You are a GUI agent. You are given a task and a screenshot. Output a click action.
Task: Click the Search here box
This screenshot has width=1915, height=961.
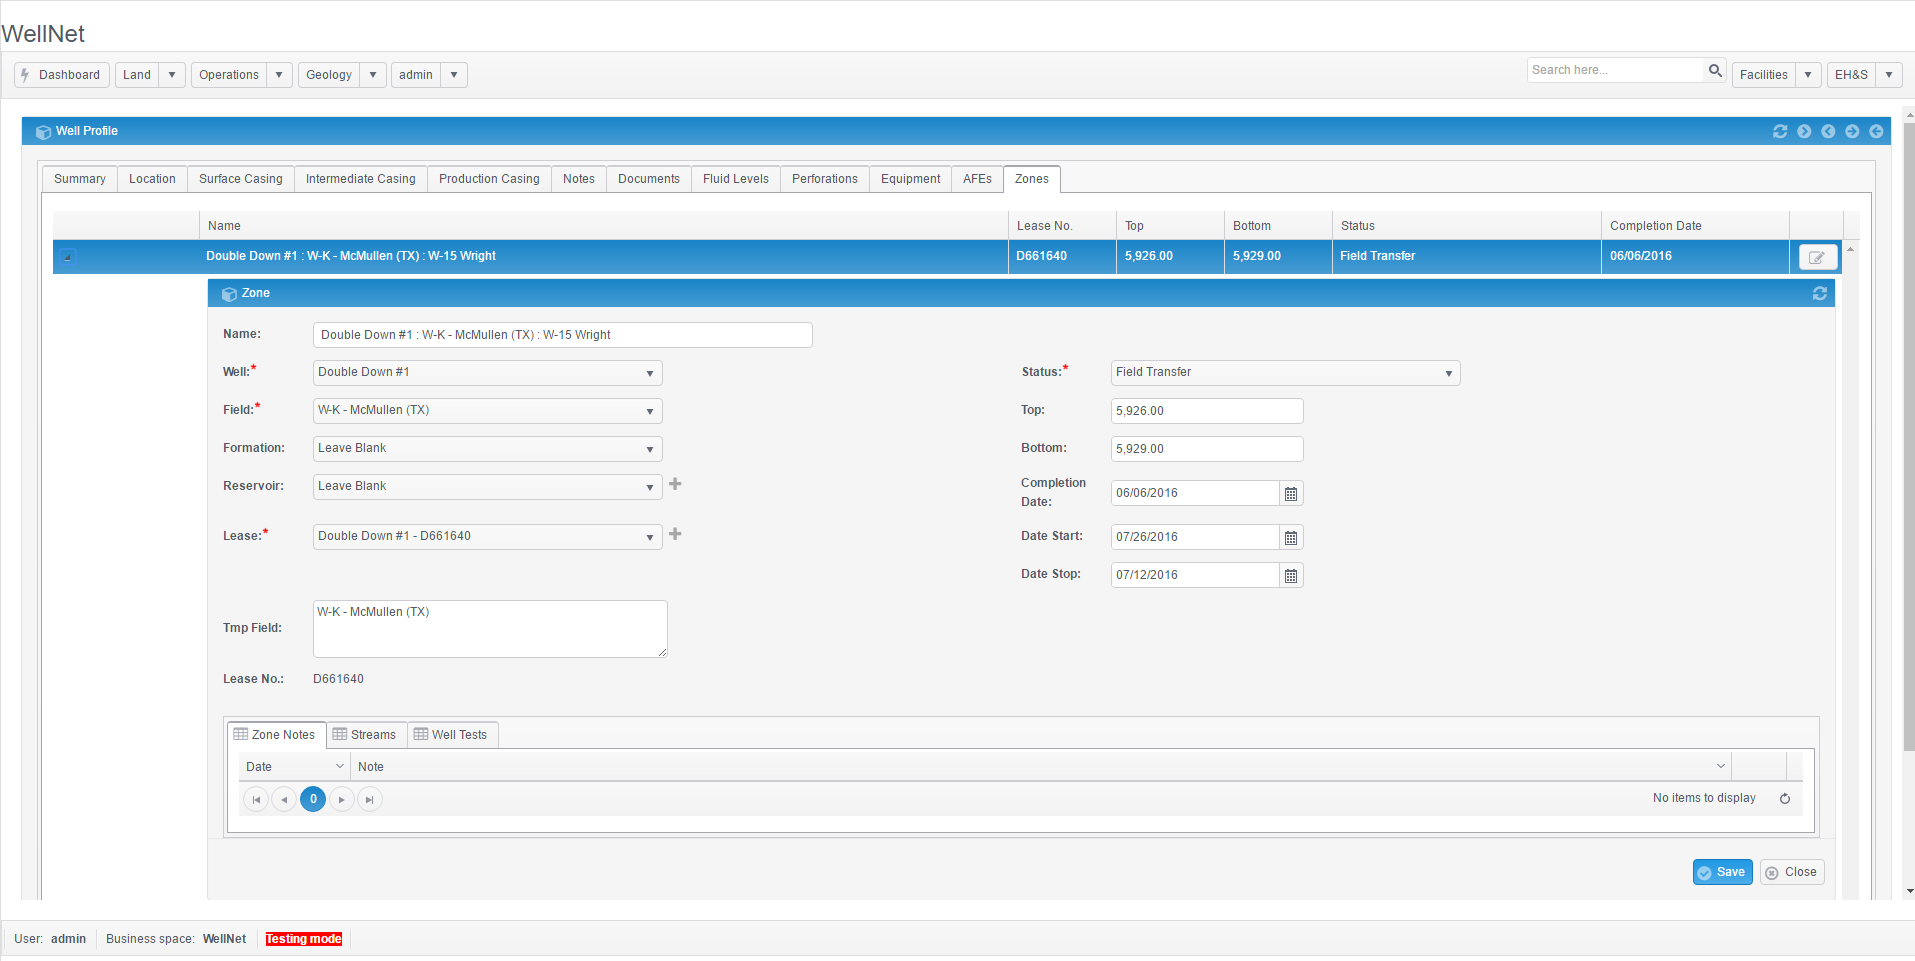[x=1615, y=70]
